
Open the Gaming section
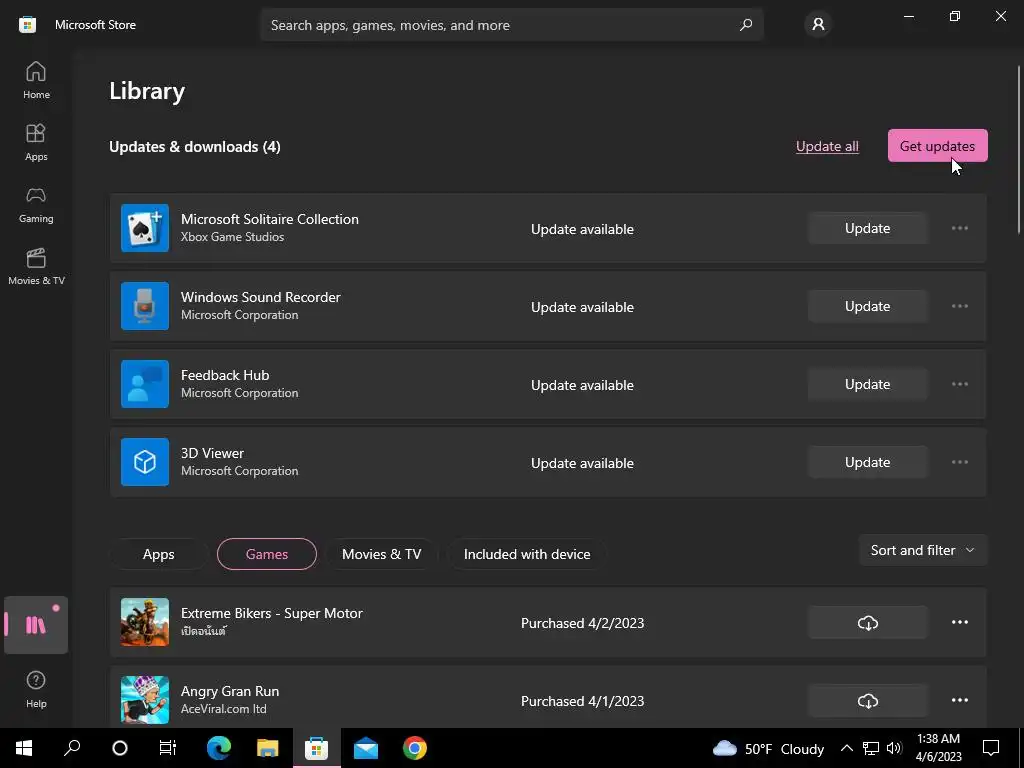point(36,204)
